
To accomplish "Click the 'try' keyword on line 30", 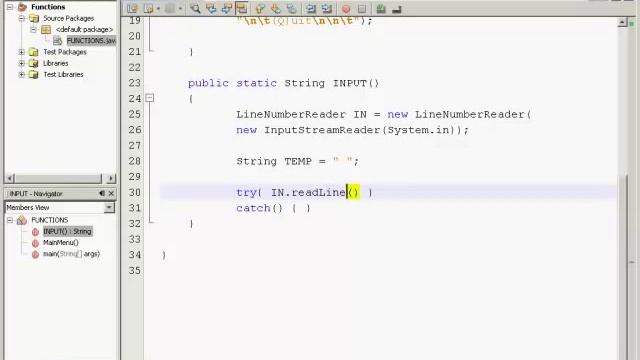I will coord(246,192).
